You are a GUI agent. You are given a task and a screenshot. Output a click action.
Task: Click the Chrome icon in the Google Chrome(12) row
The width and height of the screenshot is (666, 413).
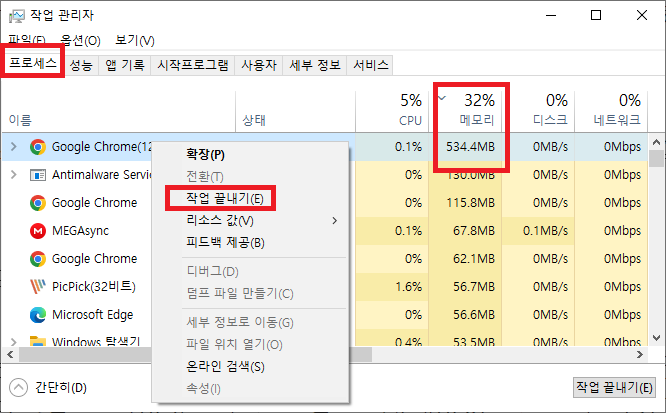(x=38, y=147)
